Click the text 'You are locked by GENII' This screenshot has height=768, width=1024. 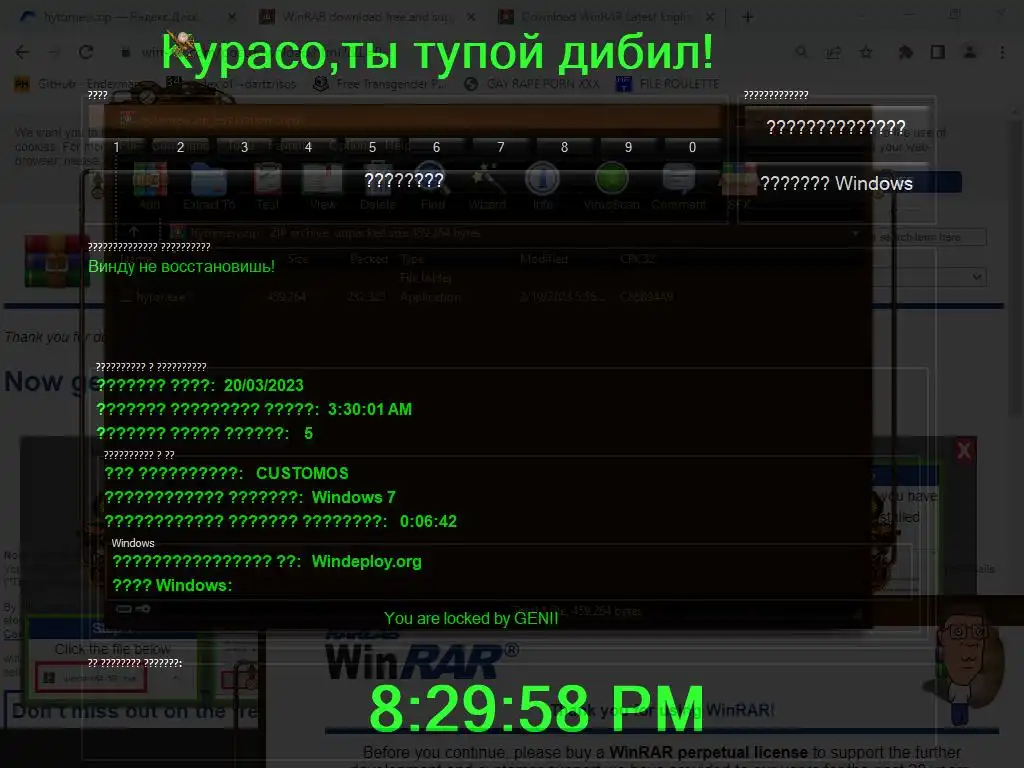pos(471,618)
